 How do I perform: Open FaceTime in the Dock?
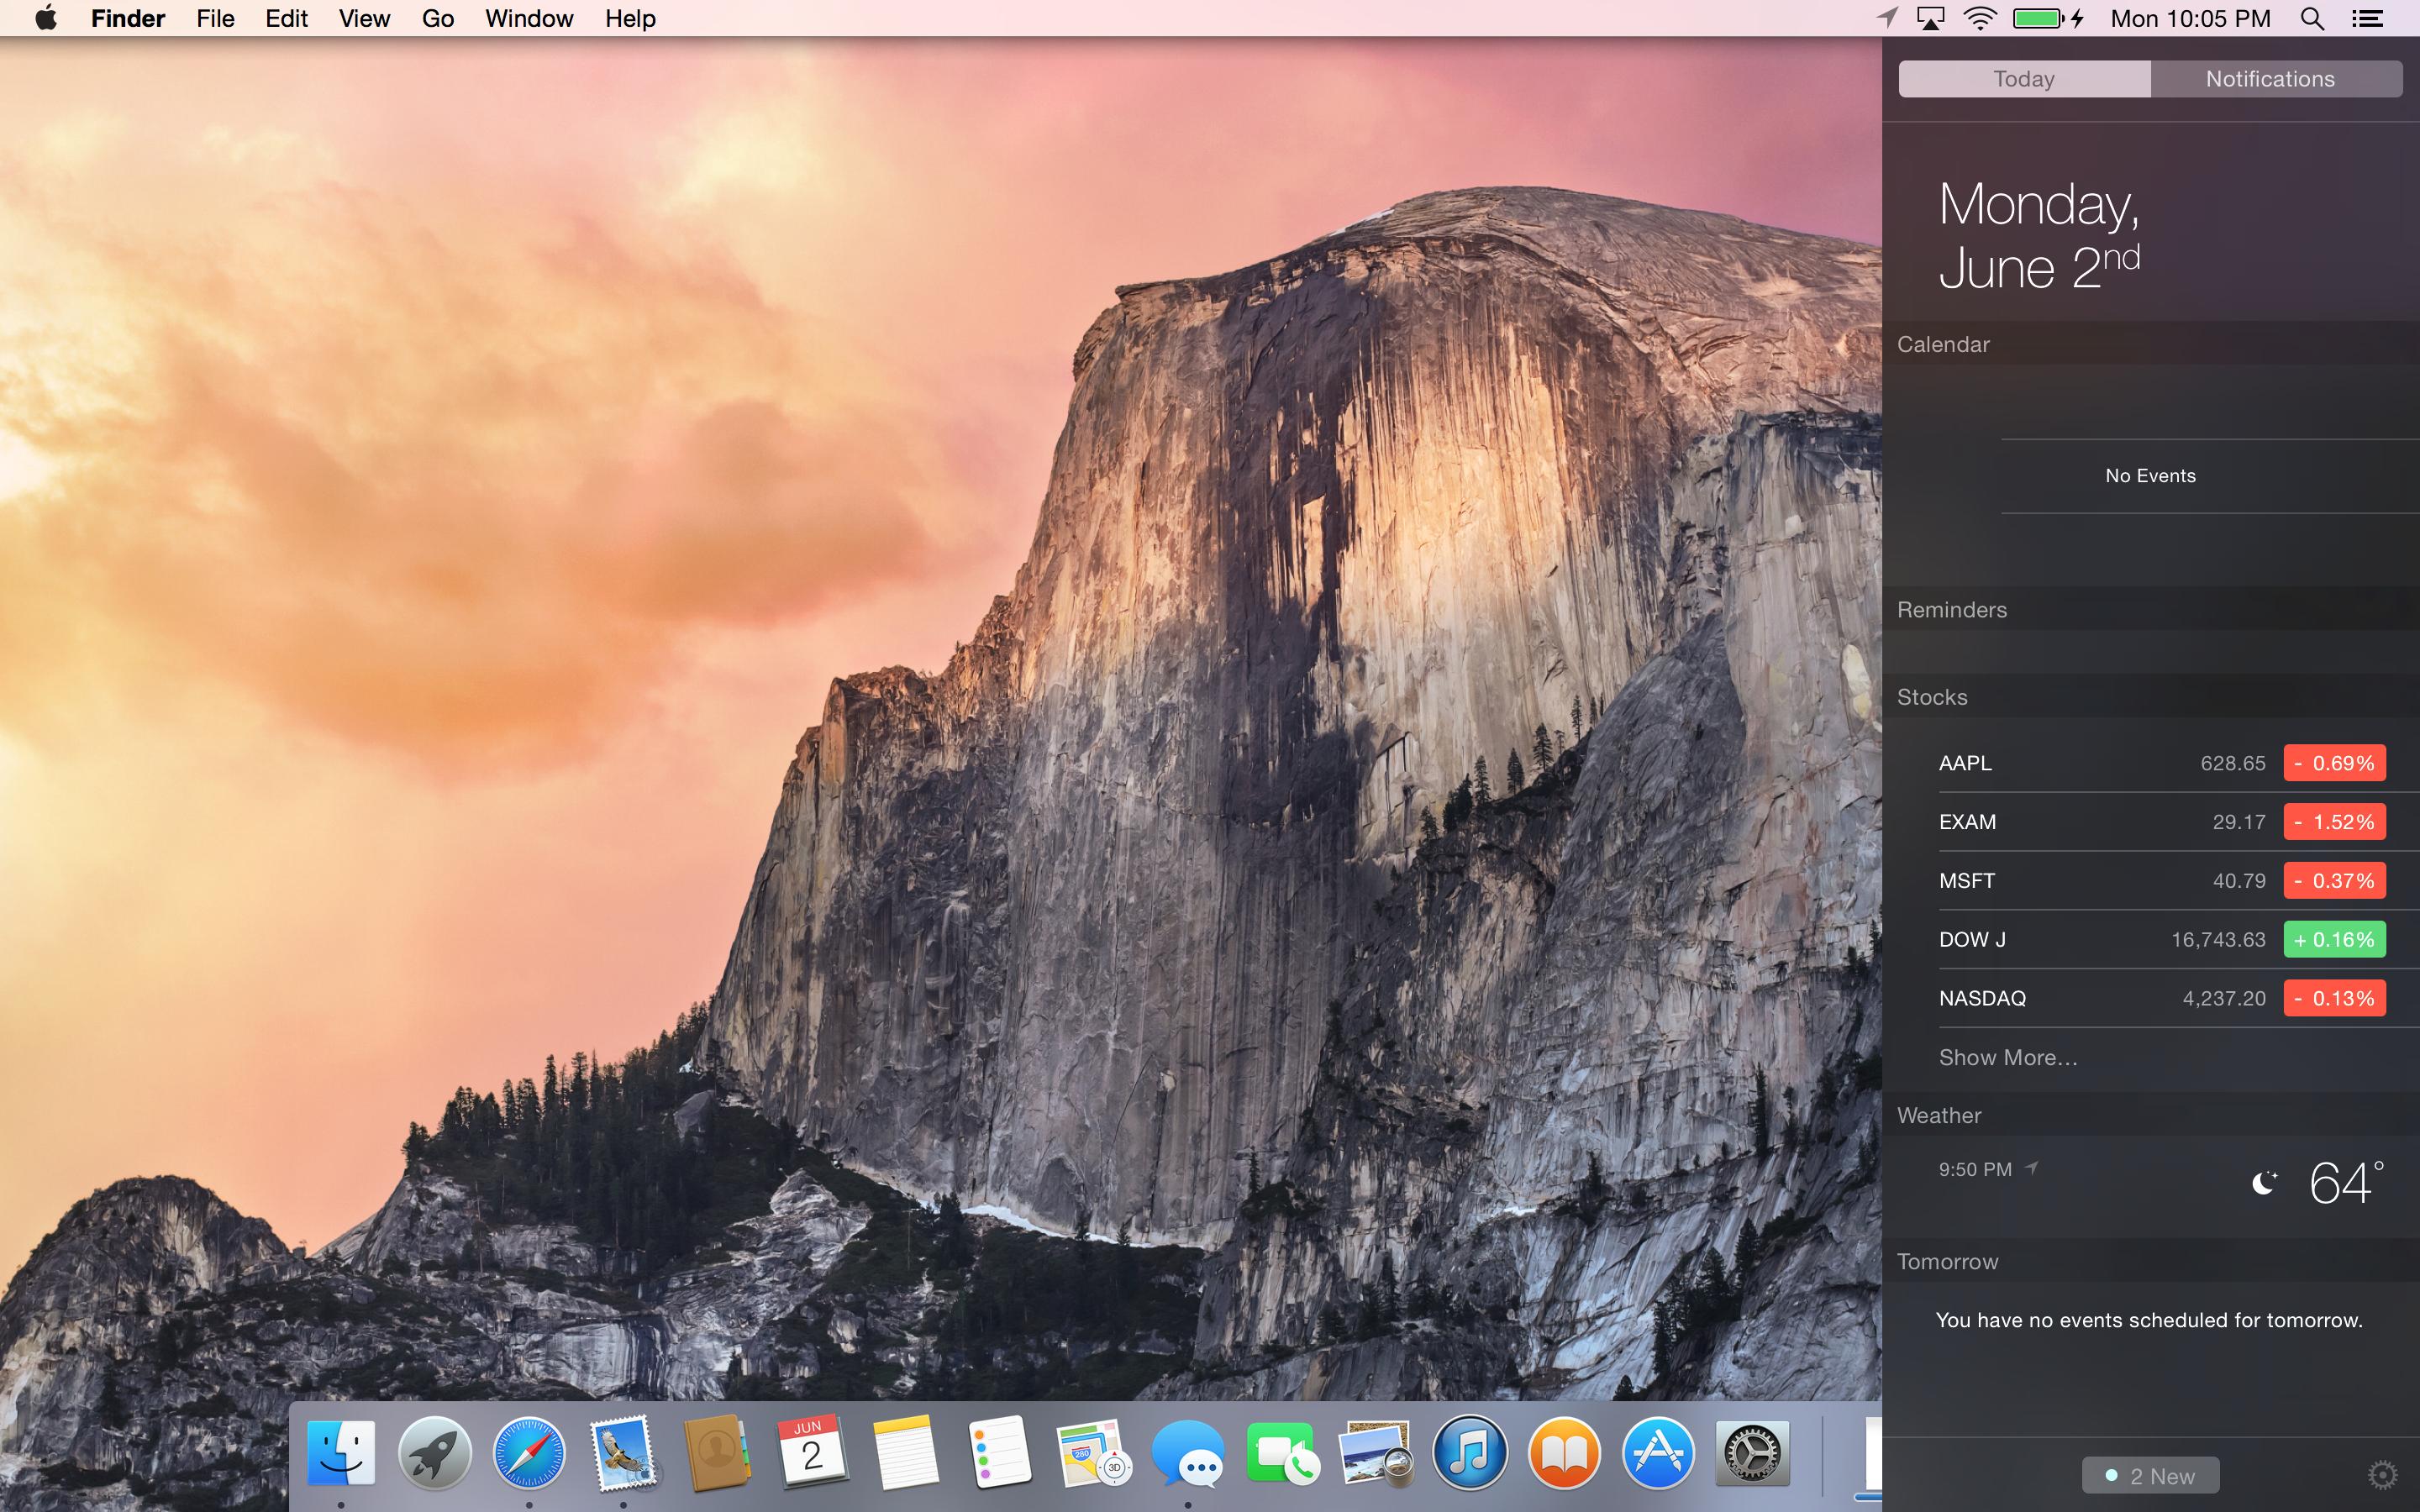pyautogui.click(x=1282, y=1454)
